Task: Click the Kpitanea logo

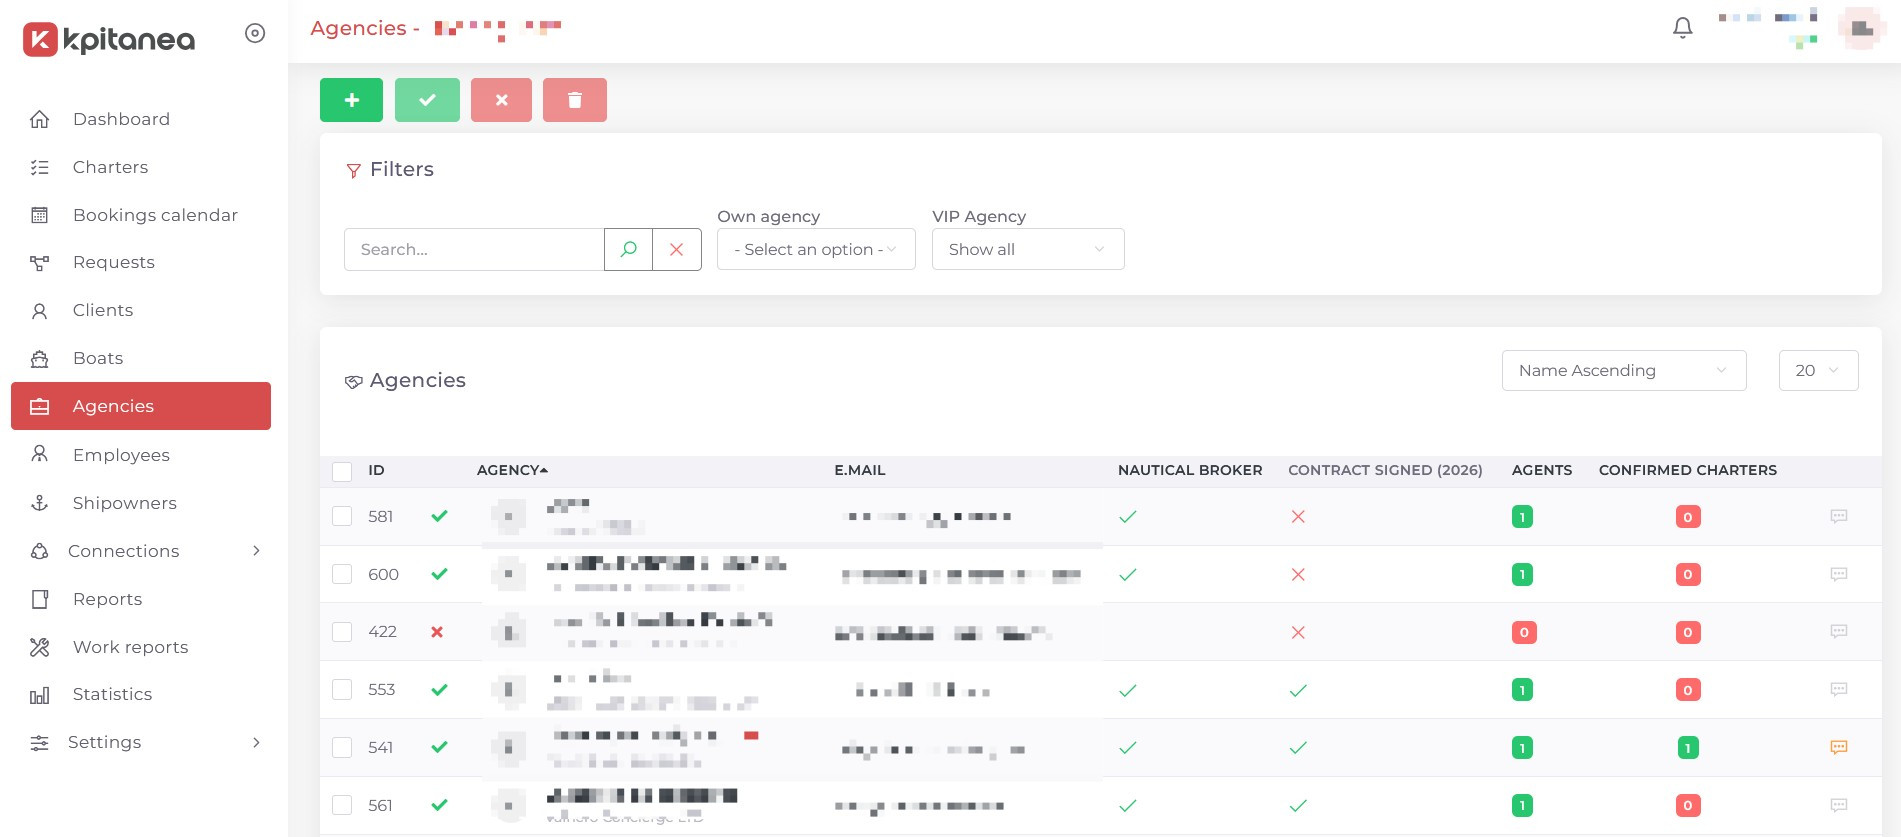Action: tap(109, 39)
